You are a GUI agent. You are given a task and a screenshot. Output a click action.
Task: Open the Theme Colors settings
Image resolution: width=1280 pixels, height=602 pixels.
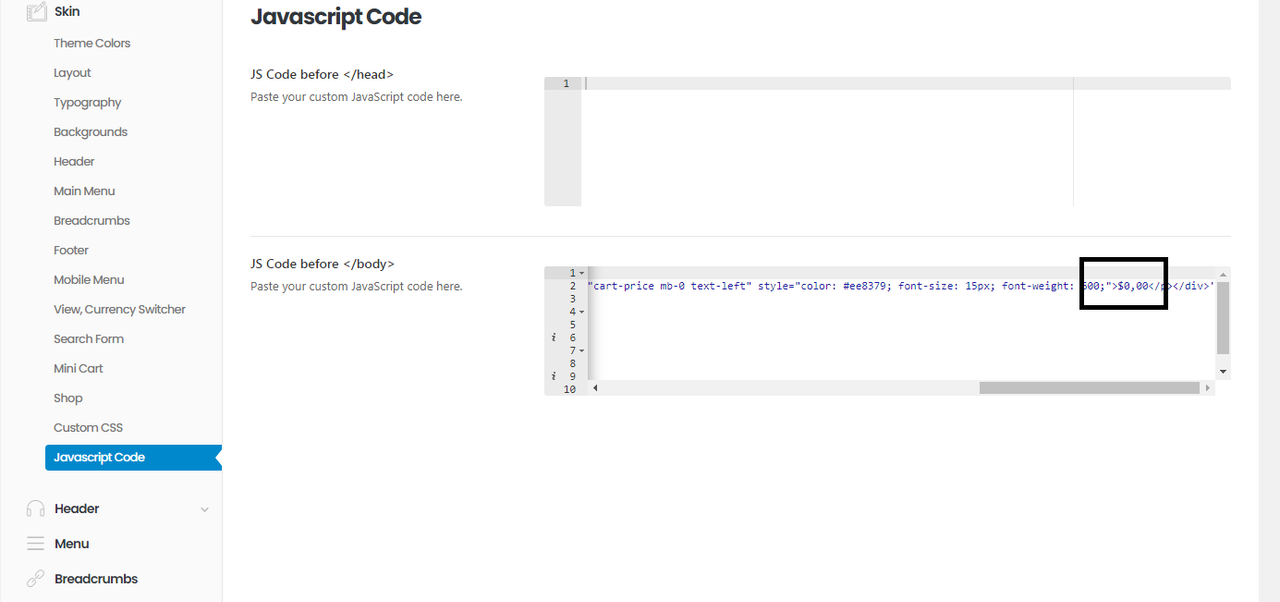click(x=92, y=44)
